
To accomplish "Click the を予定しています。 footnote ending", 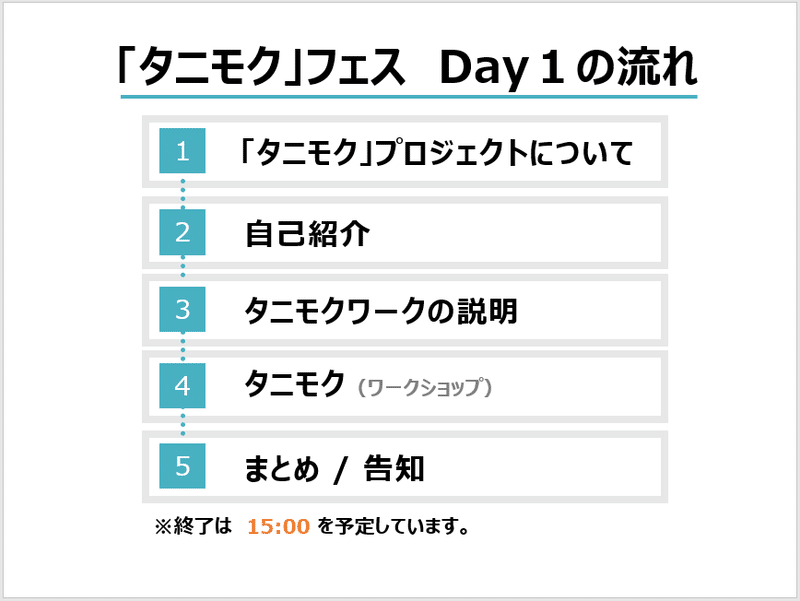I will pos(393,526).
